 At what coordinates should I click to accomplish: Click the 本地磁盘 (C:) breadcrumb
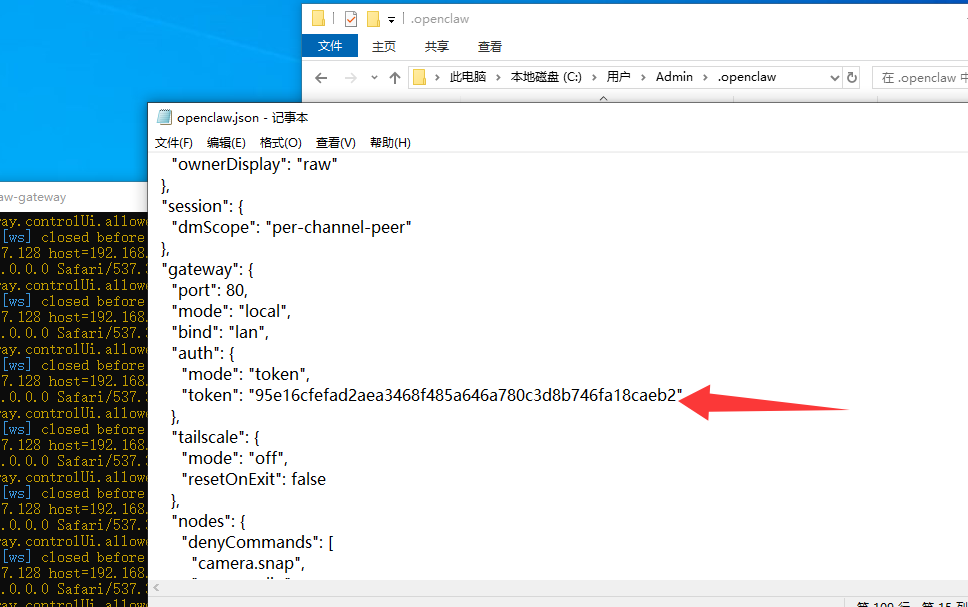click(x=545, y=77)
